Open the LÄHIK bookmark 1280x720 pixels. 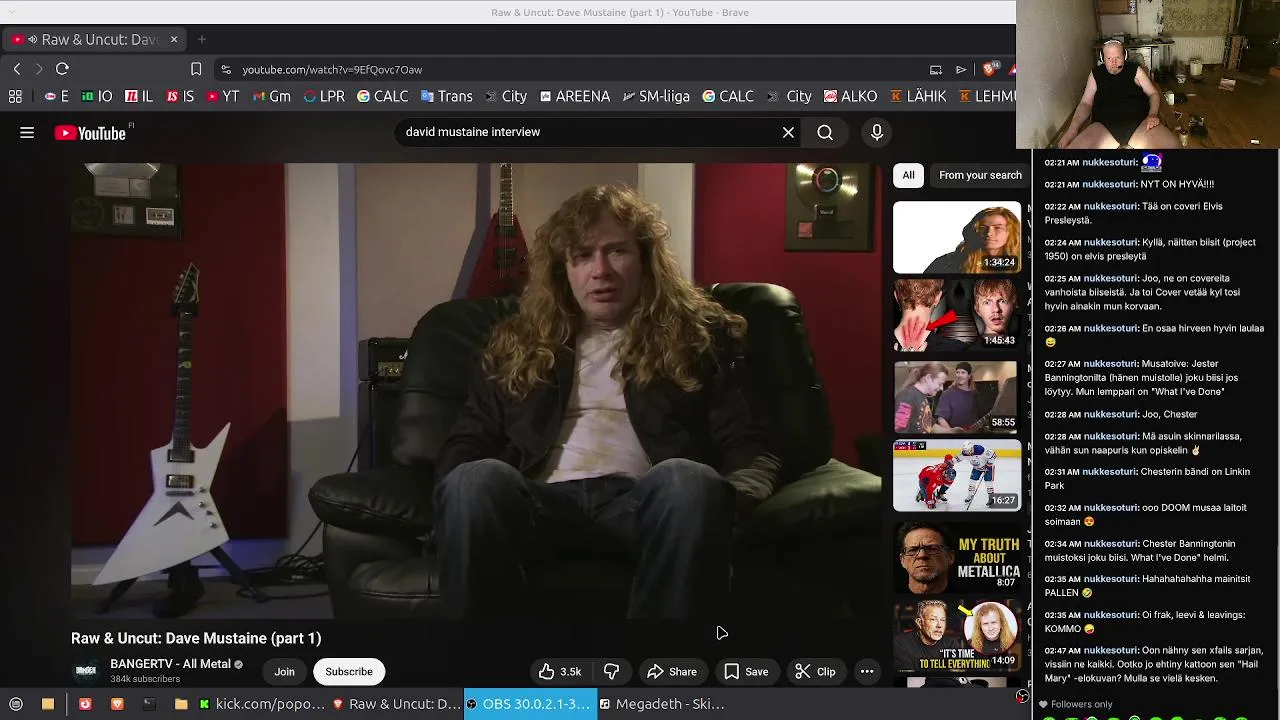(x=918, y=96)
